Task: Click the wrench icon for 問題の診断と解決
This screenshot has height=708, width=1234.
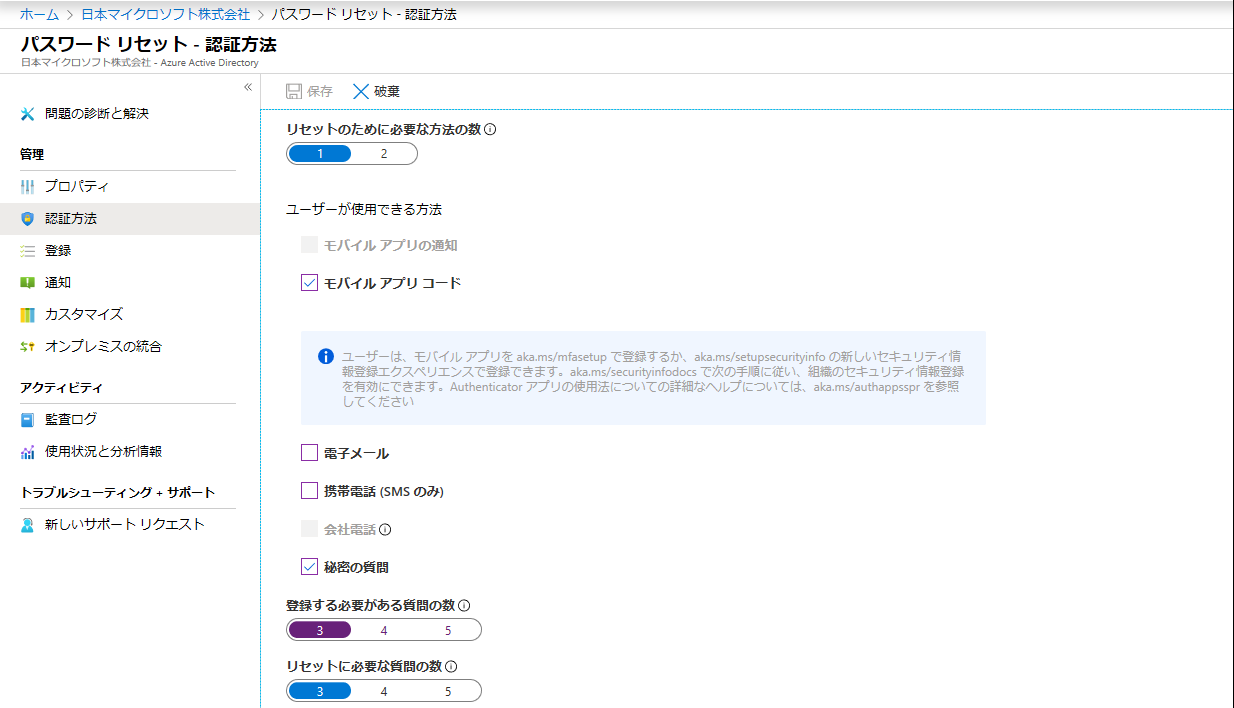Action: [x=28, y=114]
